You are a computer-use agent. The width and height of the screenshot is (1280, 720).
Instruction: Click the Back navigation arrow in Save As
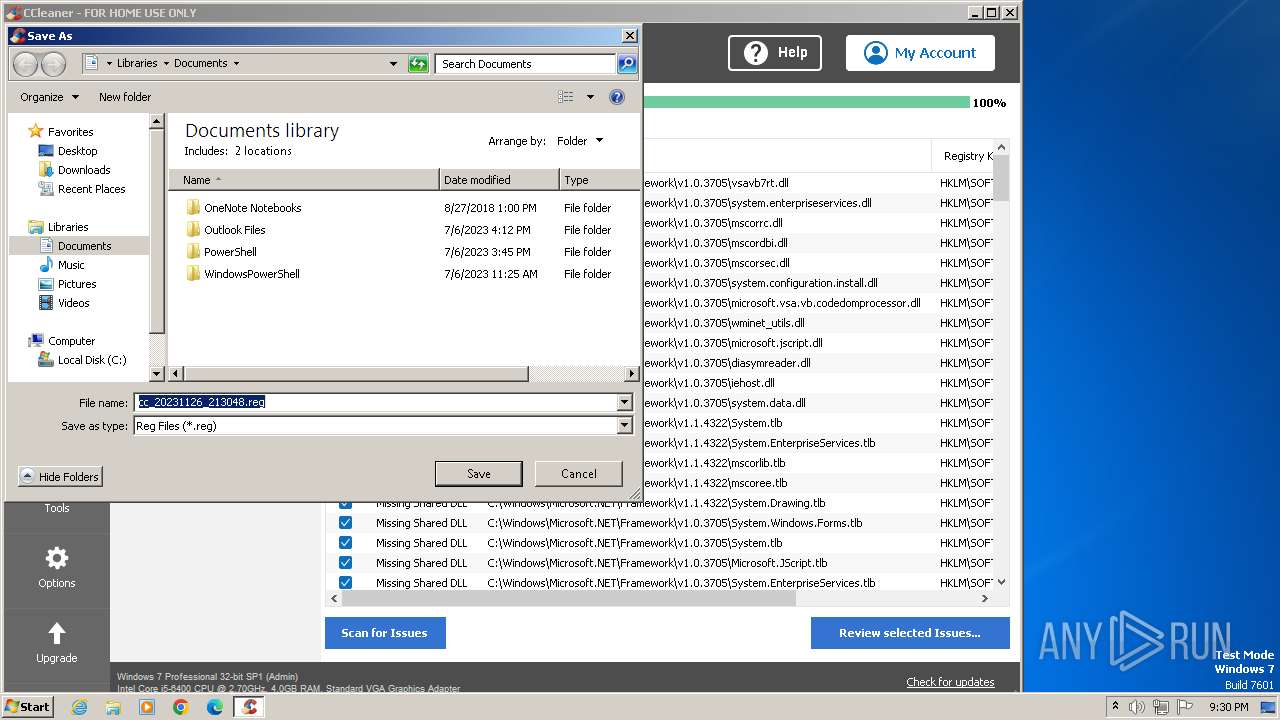tap(25, 64)
